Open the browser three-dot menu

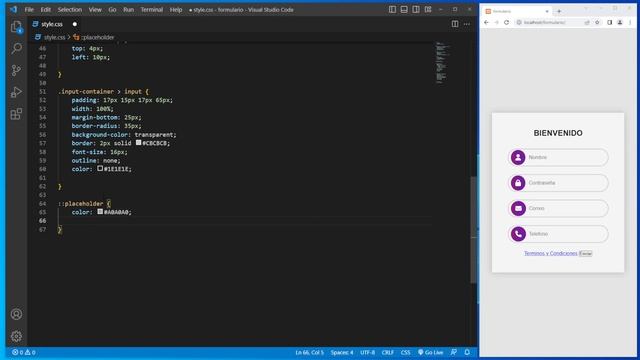[x=630, y=22]
